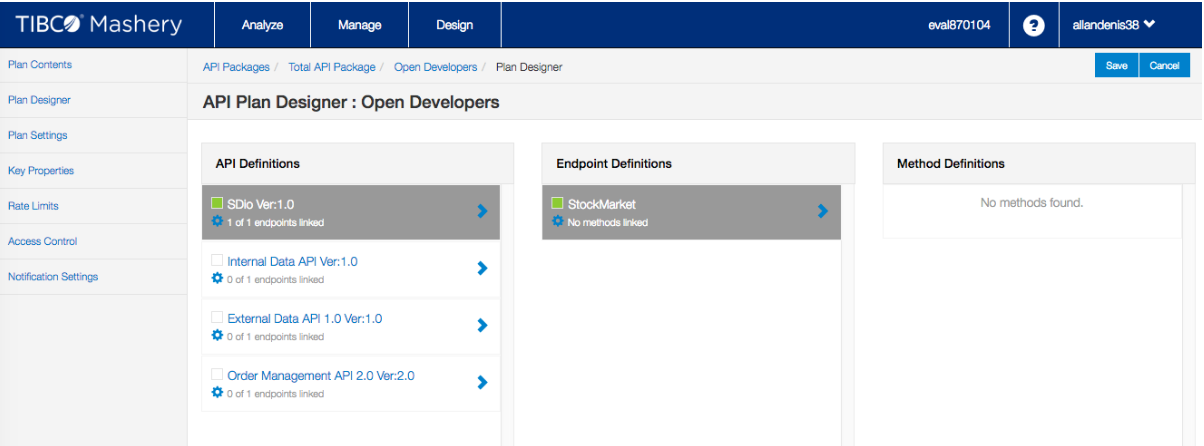This screenshot has width=1204, height=446.
Task: Open the Manage menu
Action: 359,25
